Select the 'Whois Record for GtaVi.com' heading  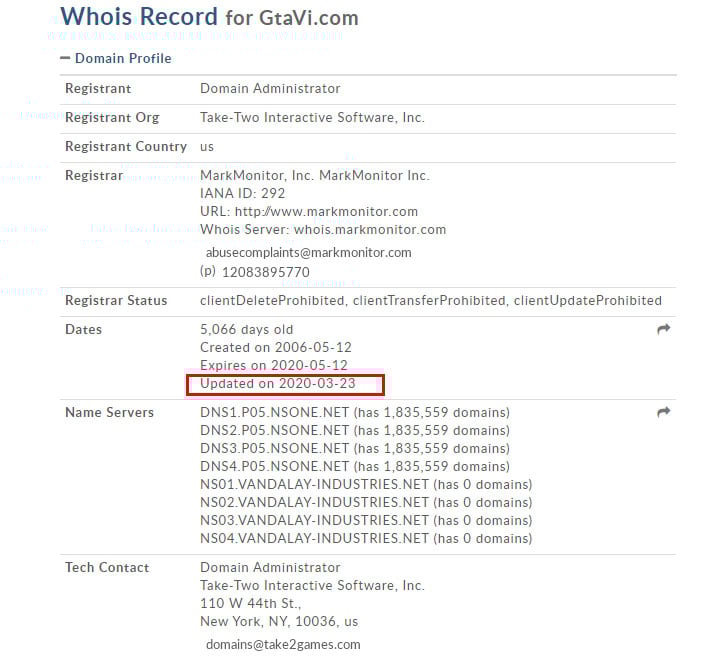(210, 17)
